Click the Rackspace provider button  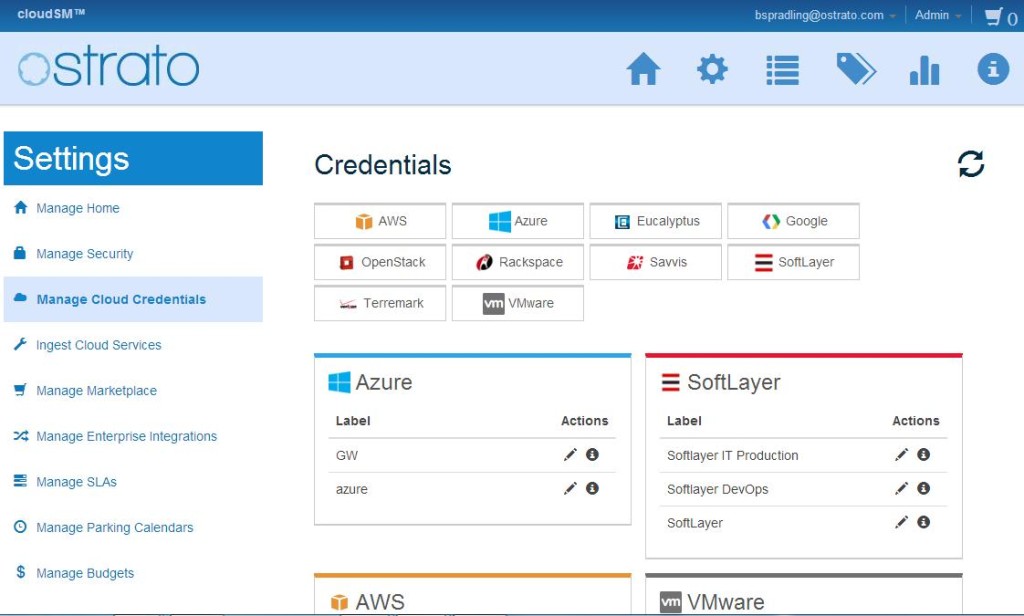click(518, 262)
